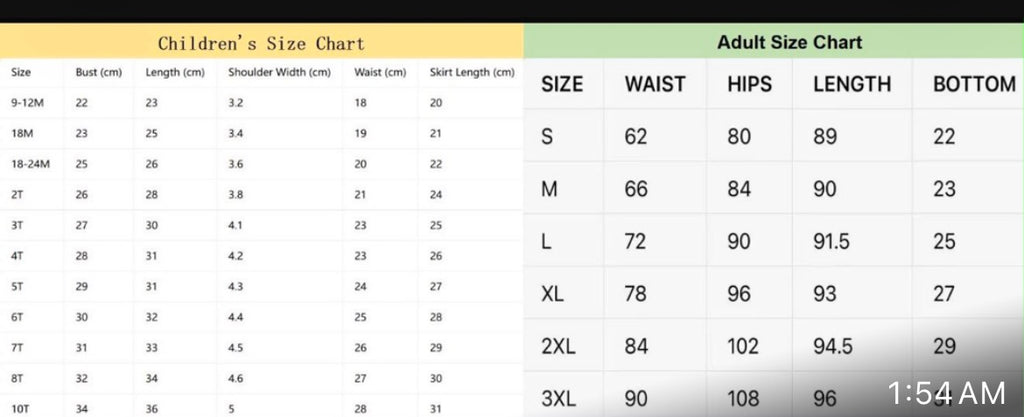Select the adult LENGTH column header

pyautogui.click(x=852, y=84)
